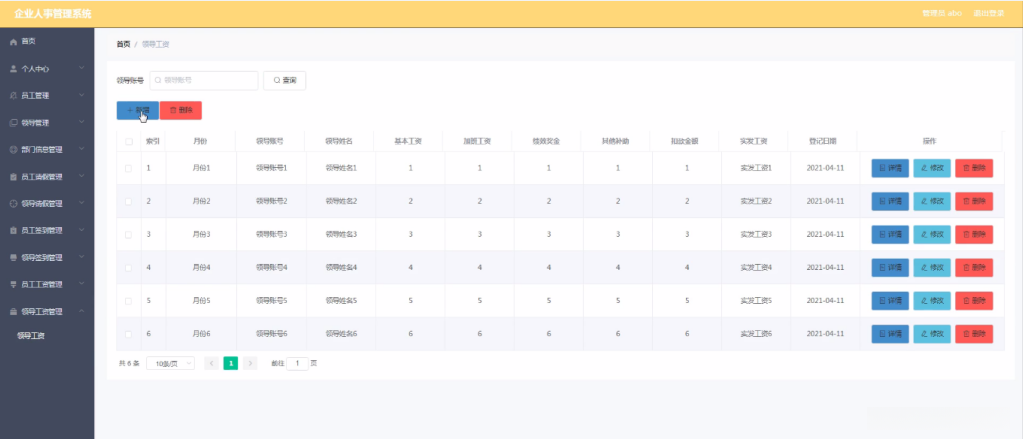
Task: View 详情 for row 月份3
Action: [x=890, y=234]
